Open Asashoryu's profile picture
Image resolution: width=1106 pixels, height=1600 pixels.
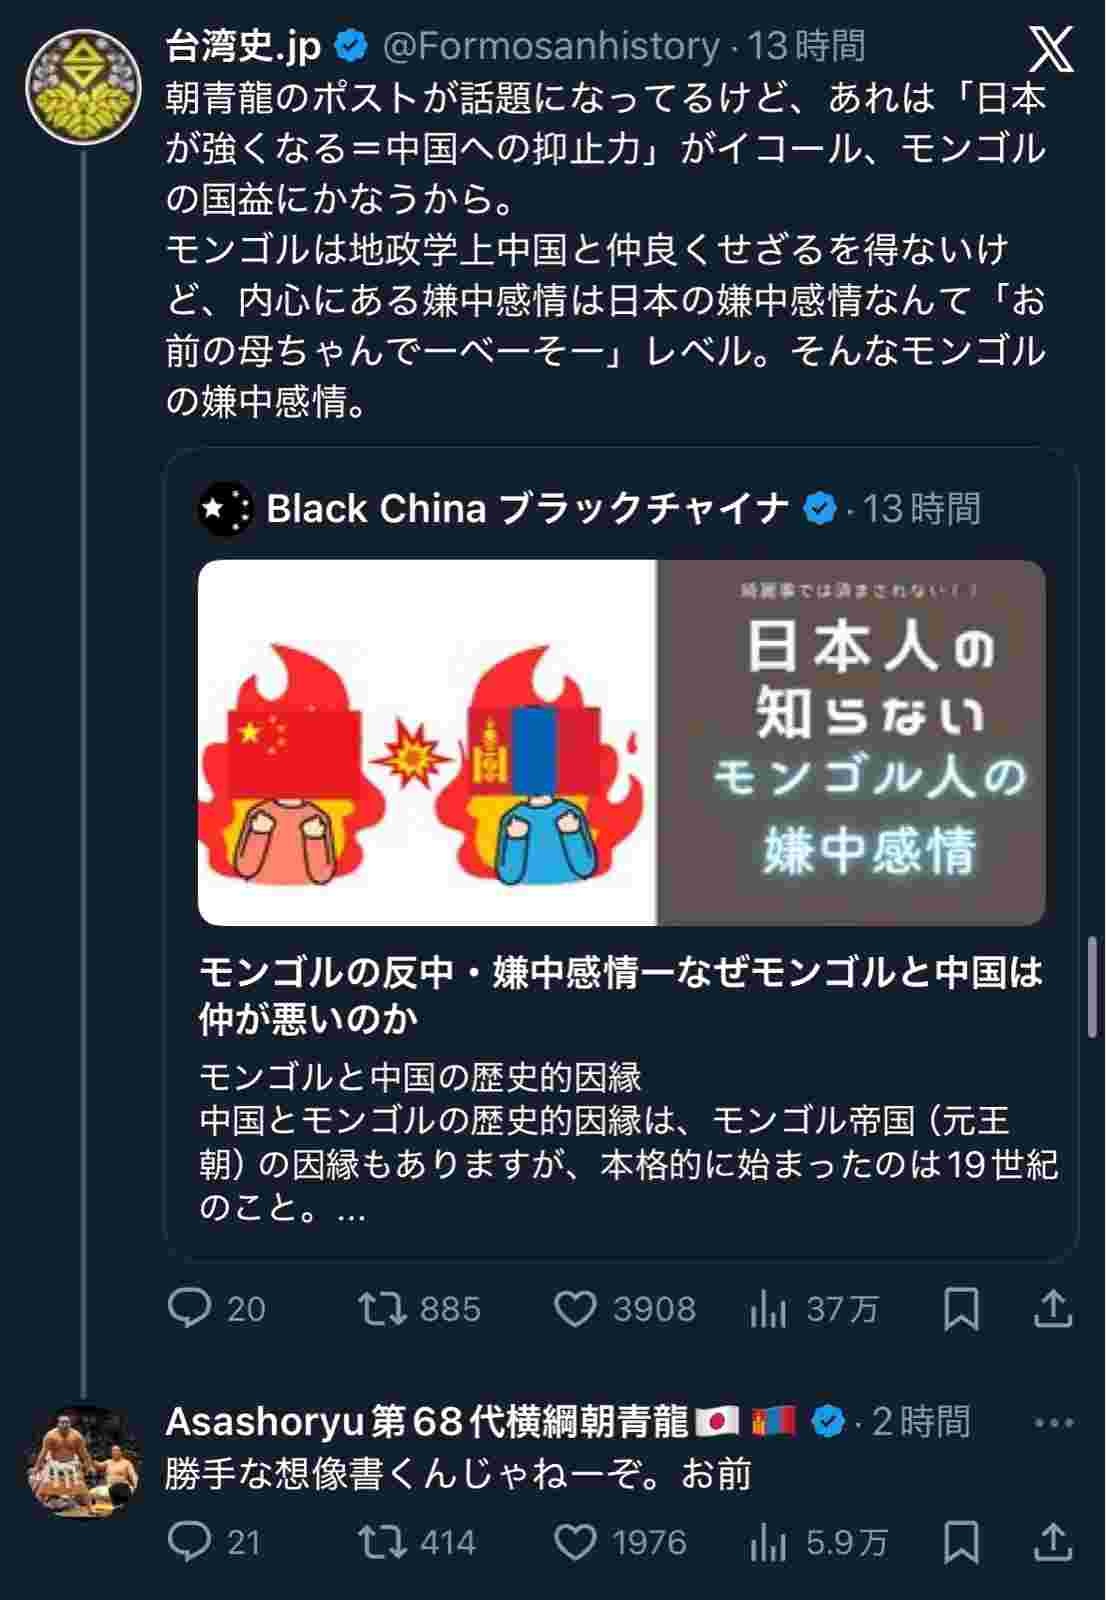coord(83,1462)
